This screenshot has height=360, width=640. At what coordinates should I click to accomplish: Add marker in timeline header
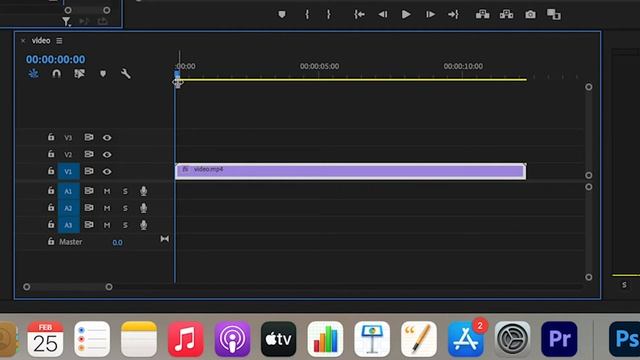click(103, 73)
